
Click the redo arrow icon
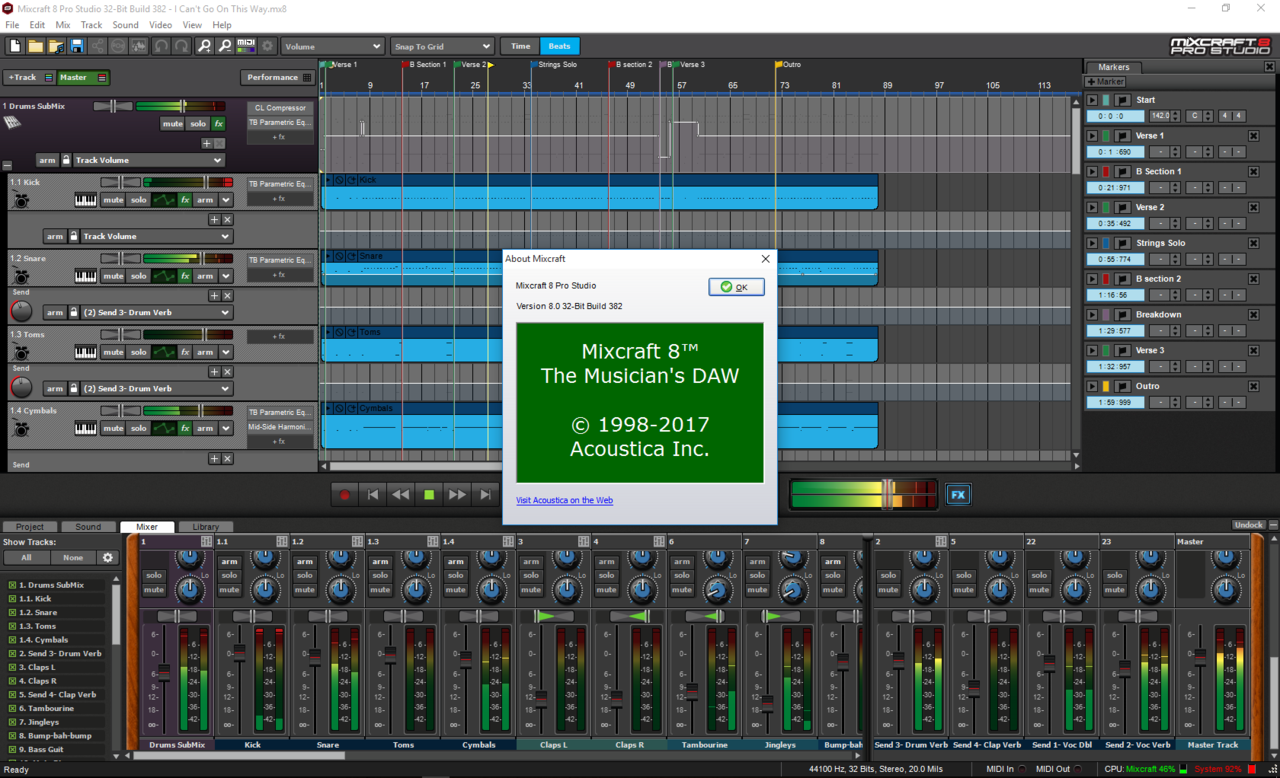pos(182,46)
